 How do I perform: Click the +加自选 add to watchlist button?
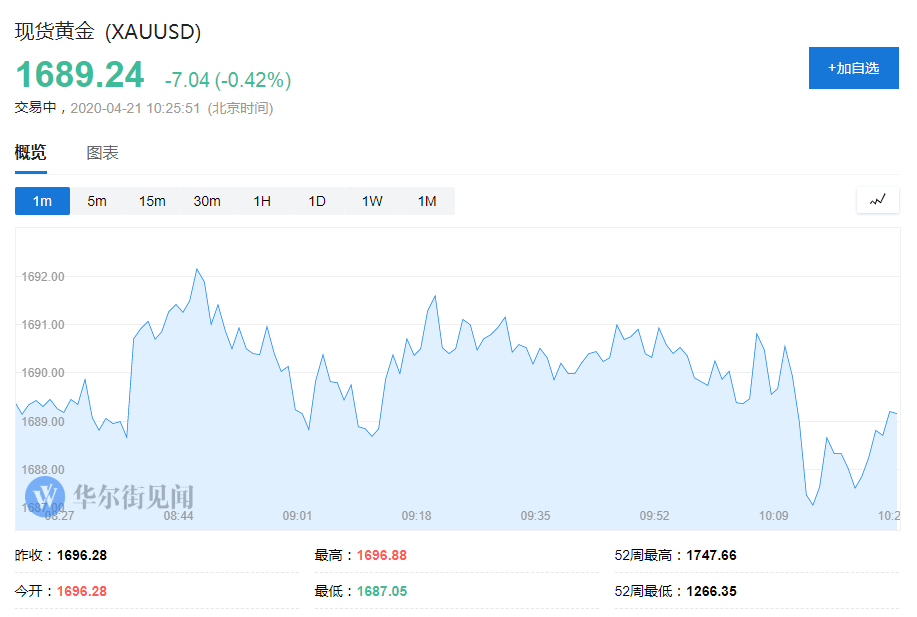[853, 68]
